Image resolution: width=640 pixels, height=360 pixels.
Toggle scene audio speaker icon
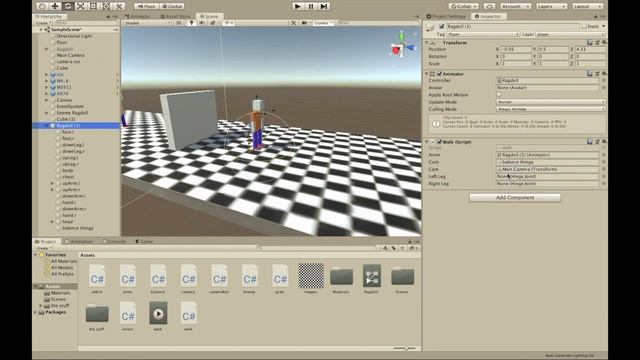[x=202, y=23]
